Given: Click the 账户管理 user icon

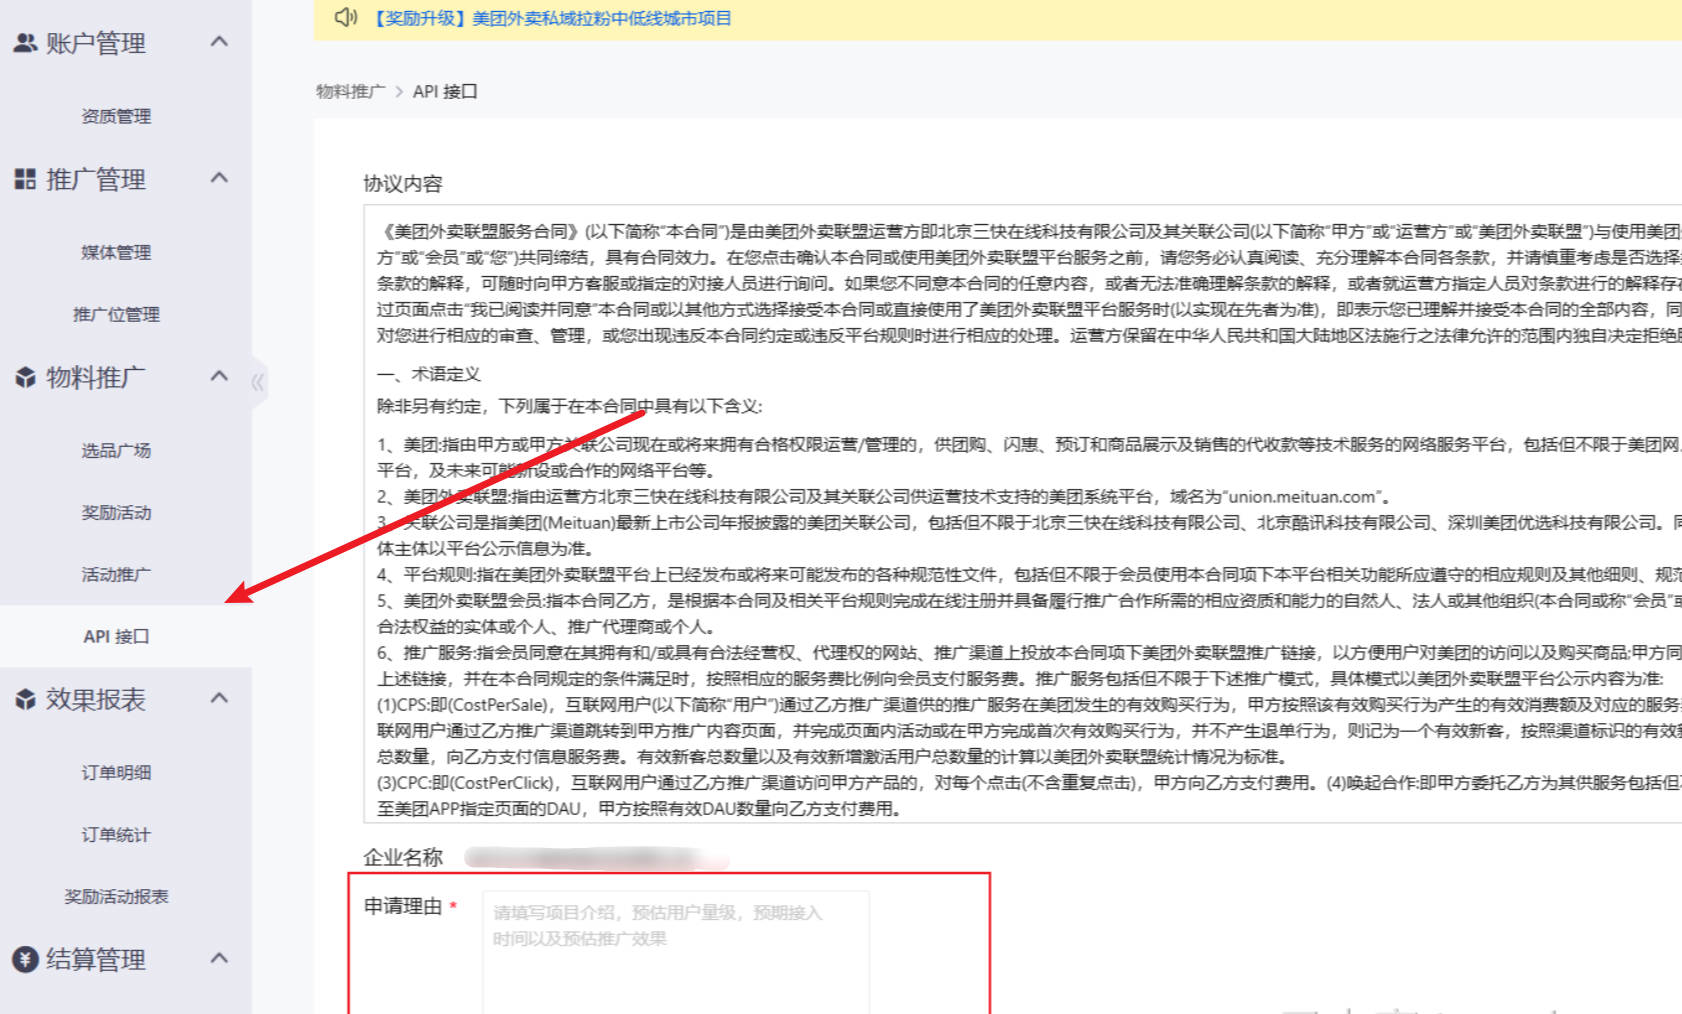Looking at the screenshot, I should 25,43.
